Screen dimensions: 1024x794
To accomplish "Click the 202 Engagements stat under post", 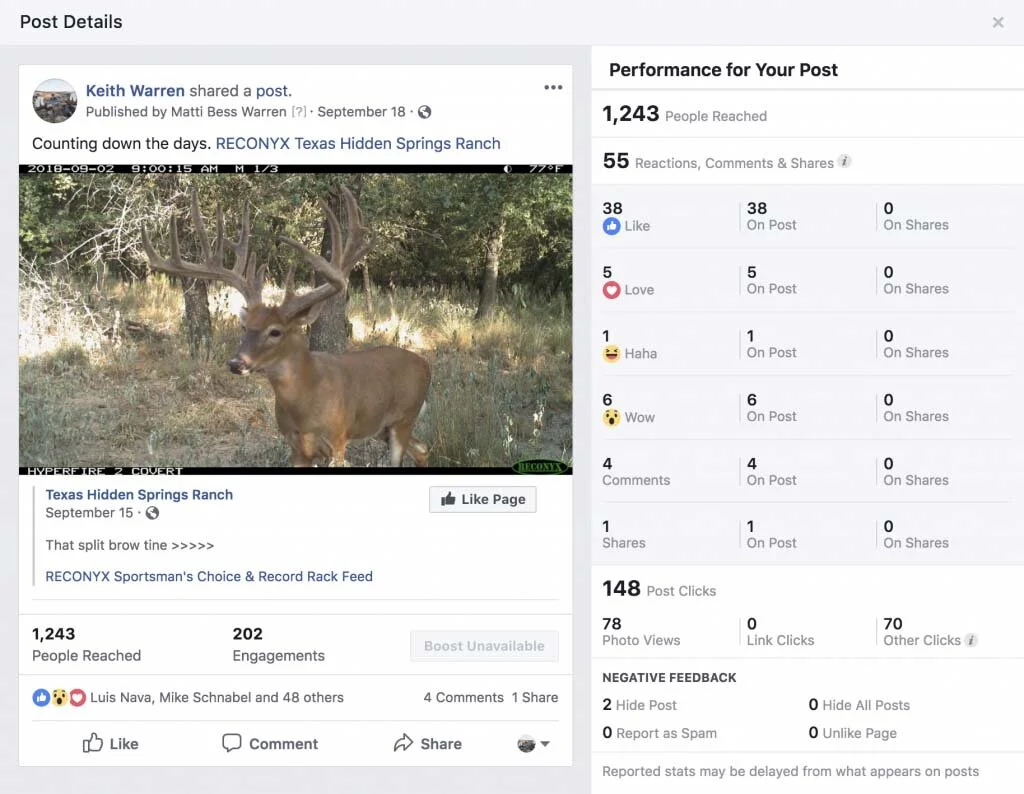I will pos(278,644).
